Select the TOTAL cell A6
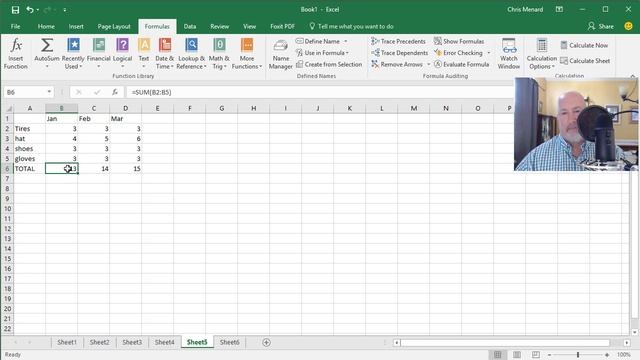The image size is (640, 360). (x=29, y=169)
